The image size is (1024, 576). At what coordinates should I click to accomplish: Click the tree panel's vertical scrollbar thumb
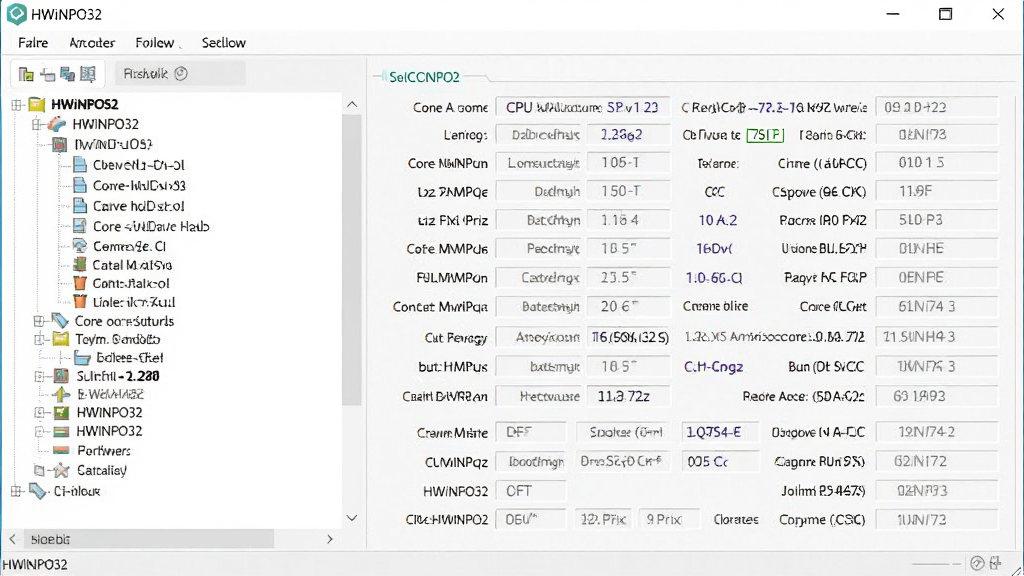point(352,260)
